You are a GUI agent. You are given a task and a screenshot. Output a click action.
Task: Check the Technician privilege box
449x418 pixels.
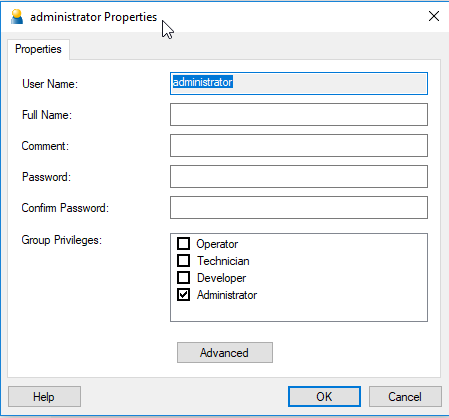[183, 261]
